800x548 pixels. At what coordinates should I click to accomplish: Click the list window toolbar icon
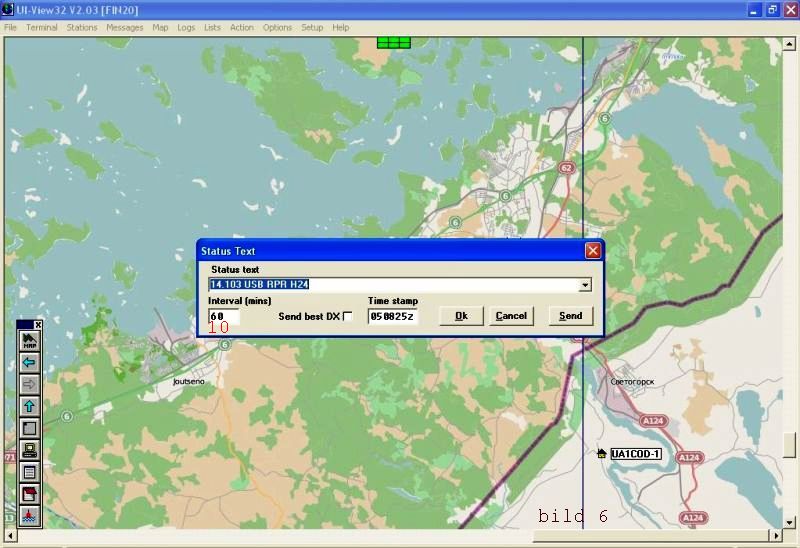29,472
